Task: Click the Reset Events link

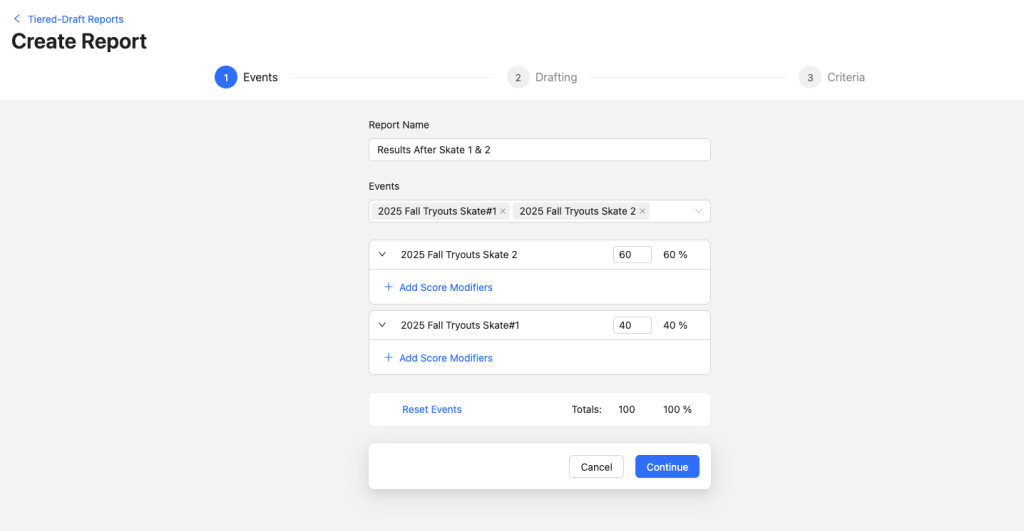Action: tap(432, 409)
